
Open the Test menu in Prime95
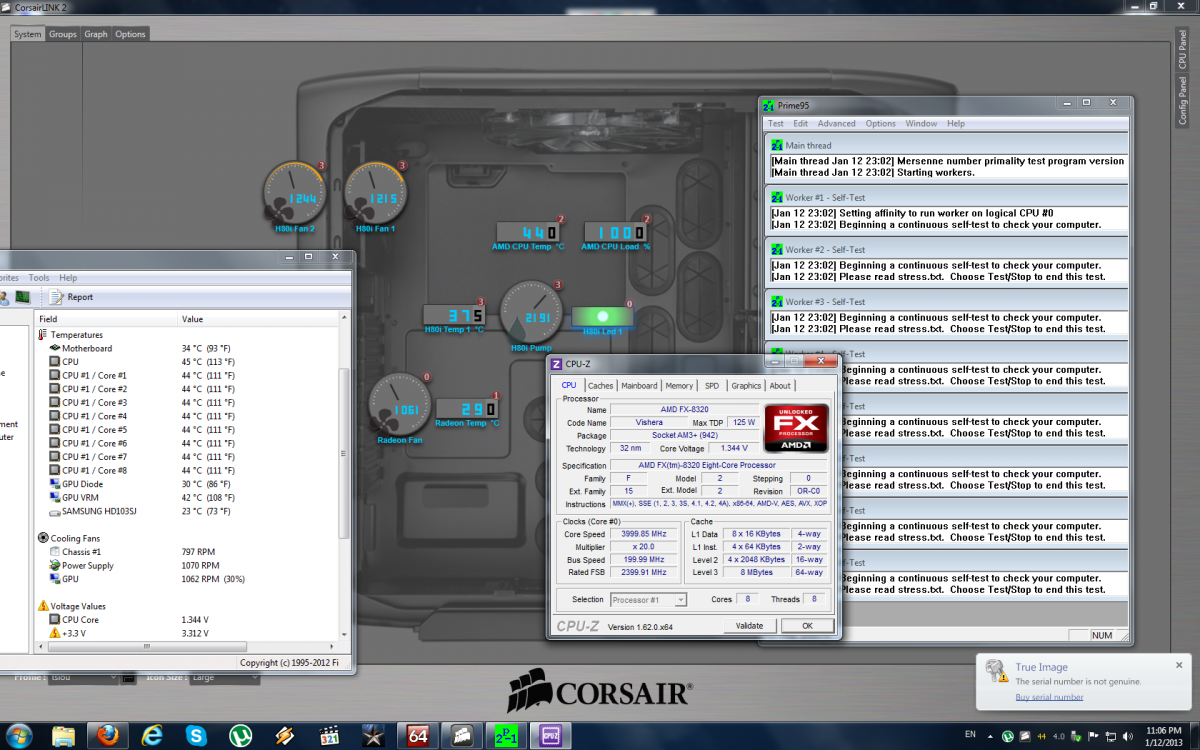coord(776,124)
